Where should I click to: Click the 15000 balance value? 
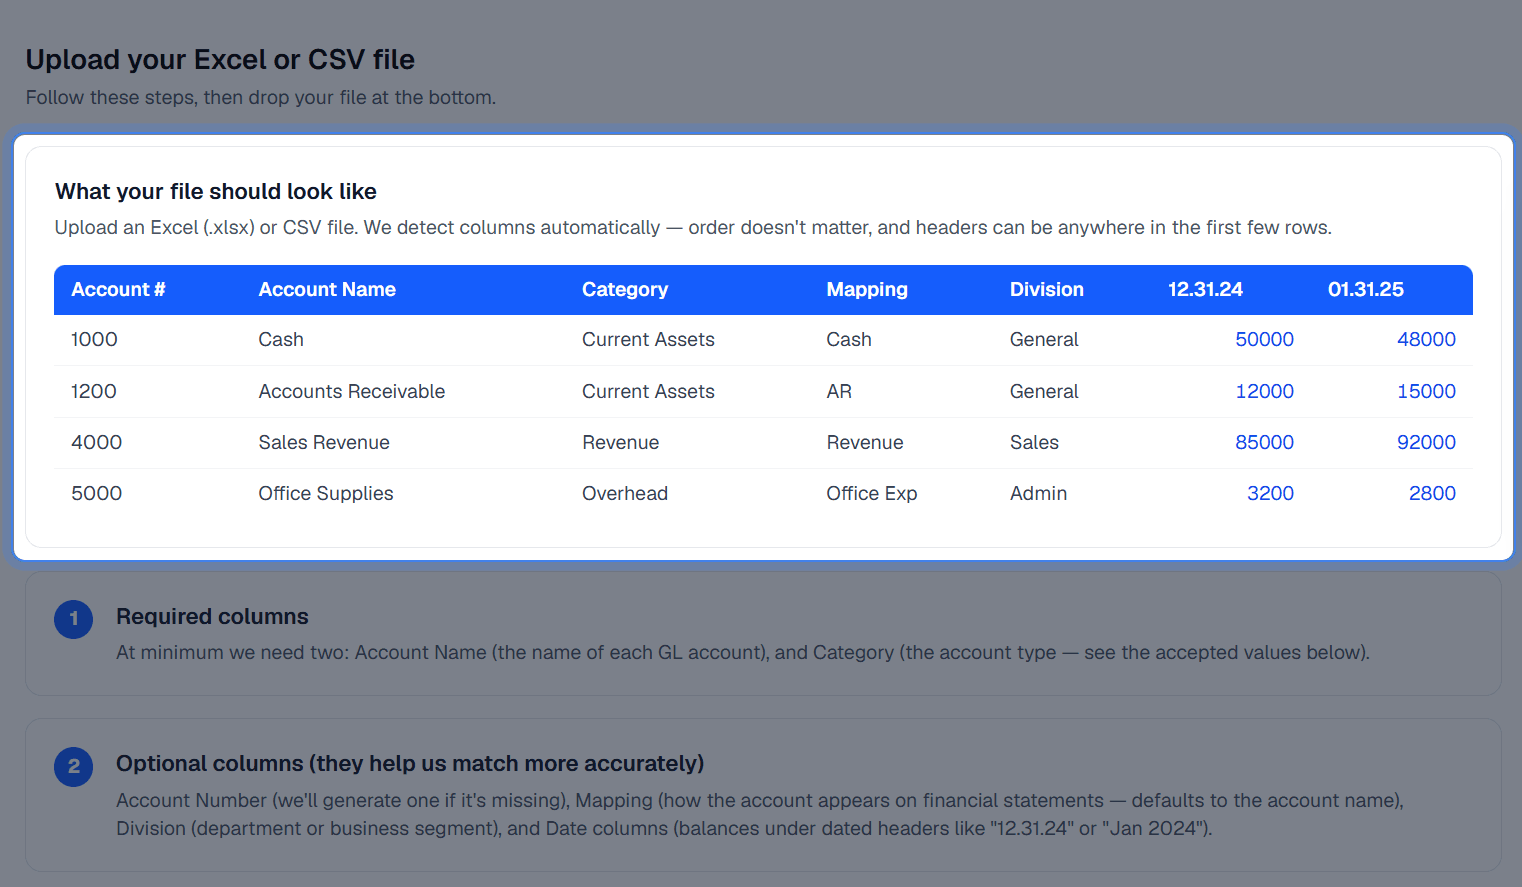tap(1426, 392)
